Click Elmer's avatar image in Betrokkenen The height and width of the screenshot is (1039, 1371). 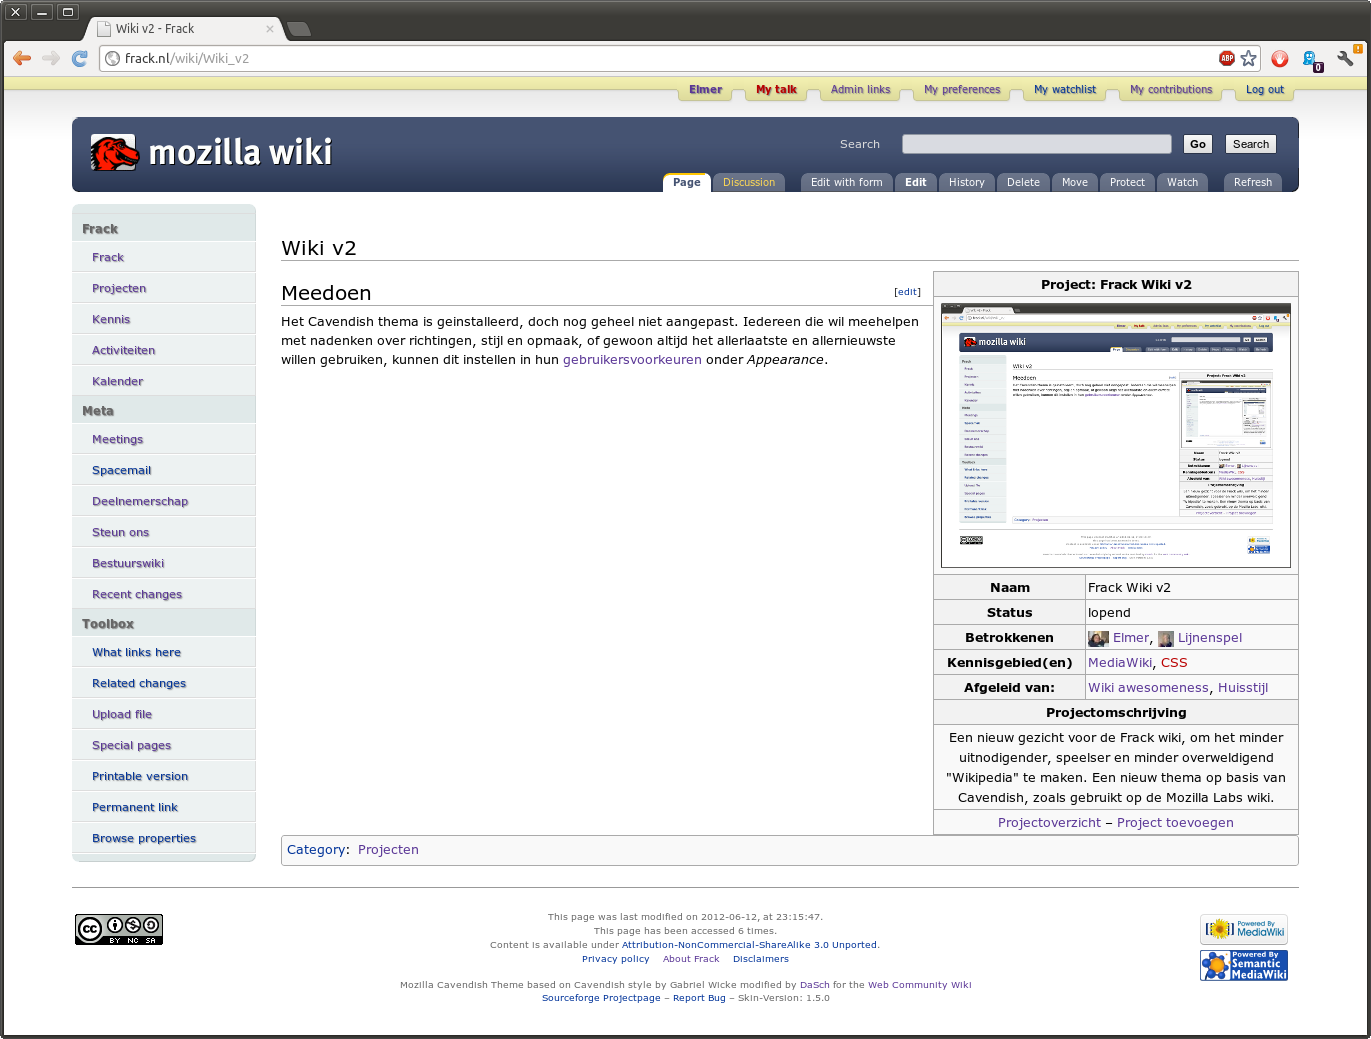click(x=1098, y=638)
